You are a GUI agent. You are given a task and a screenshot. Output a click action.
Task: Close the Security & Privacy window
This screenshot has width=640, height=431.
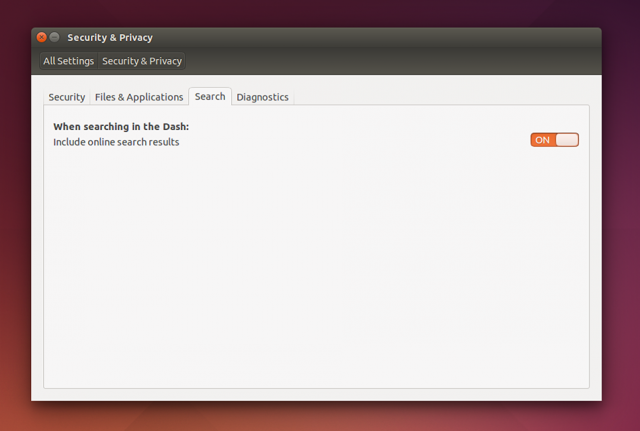click(42, 38)
